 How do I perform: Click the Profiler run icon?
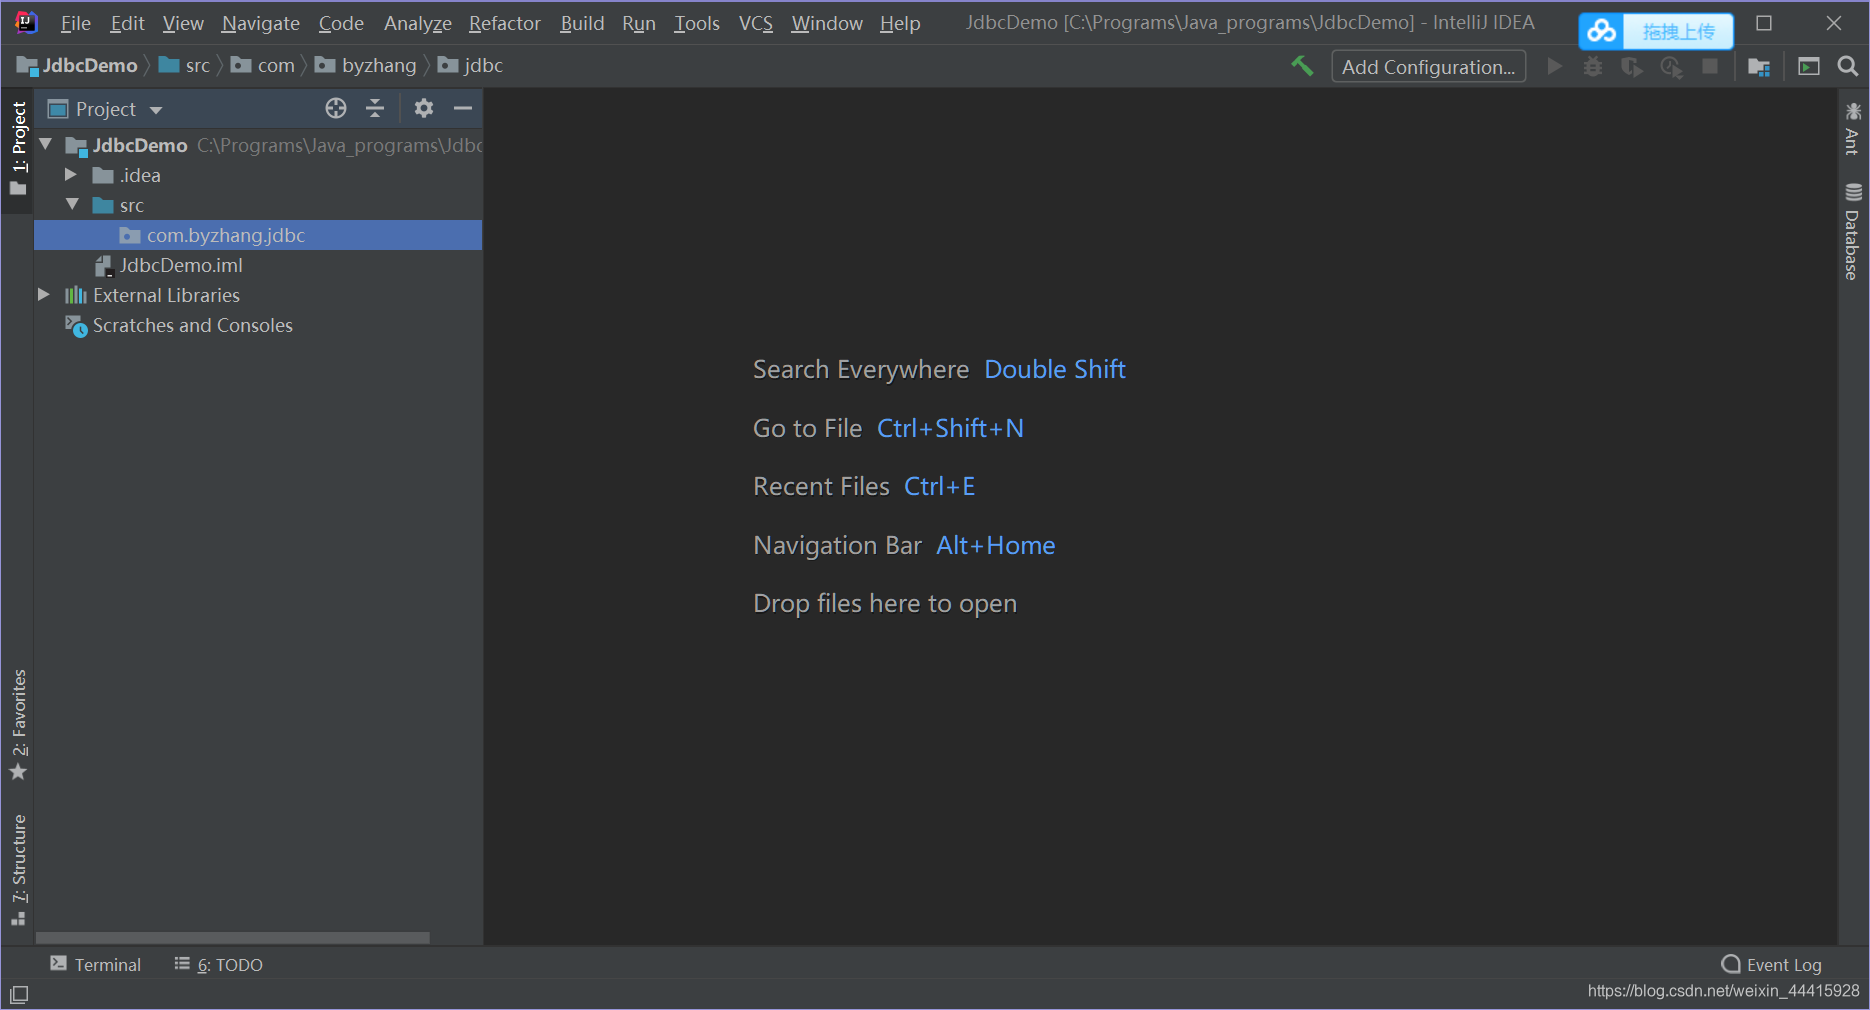1671,66
